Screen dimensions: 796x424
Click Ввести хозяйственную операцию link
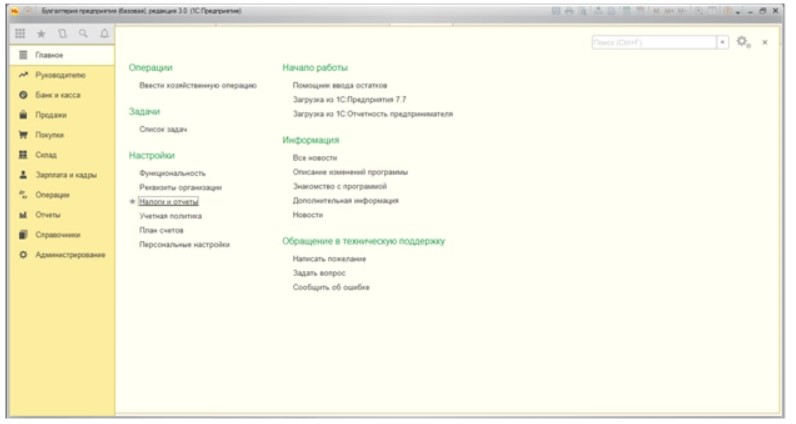click(x=198, y=85)
